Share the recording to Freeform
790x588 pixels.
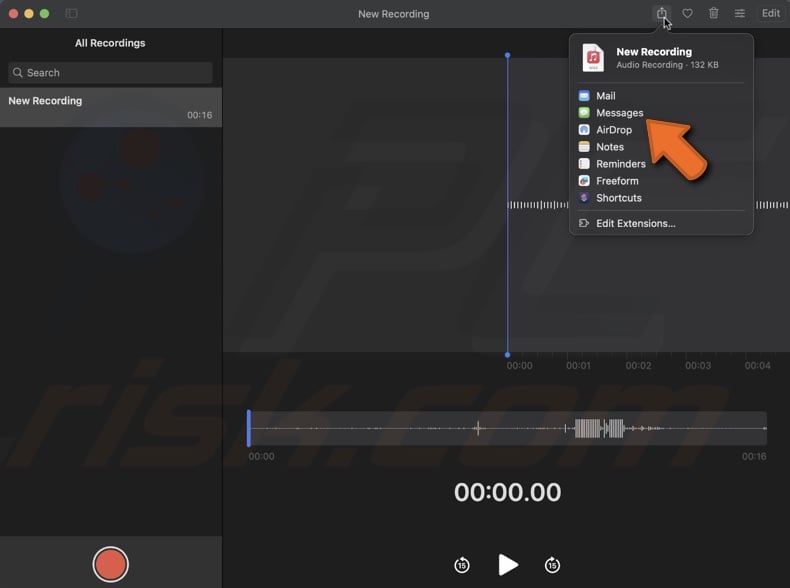pyautogui.click(x=617, y=181)
